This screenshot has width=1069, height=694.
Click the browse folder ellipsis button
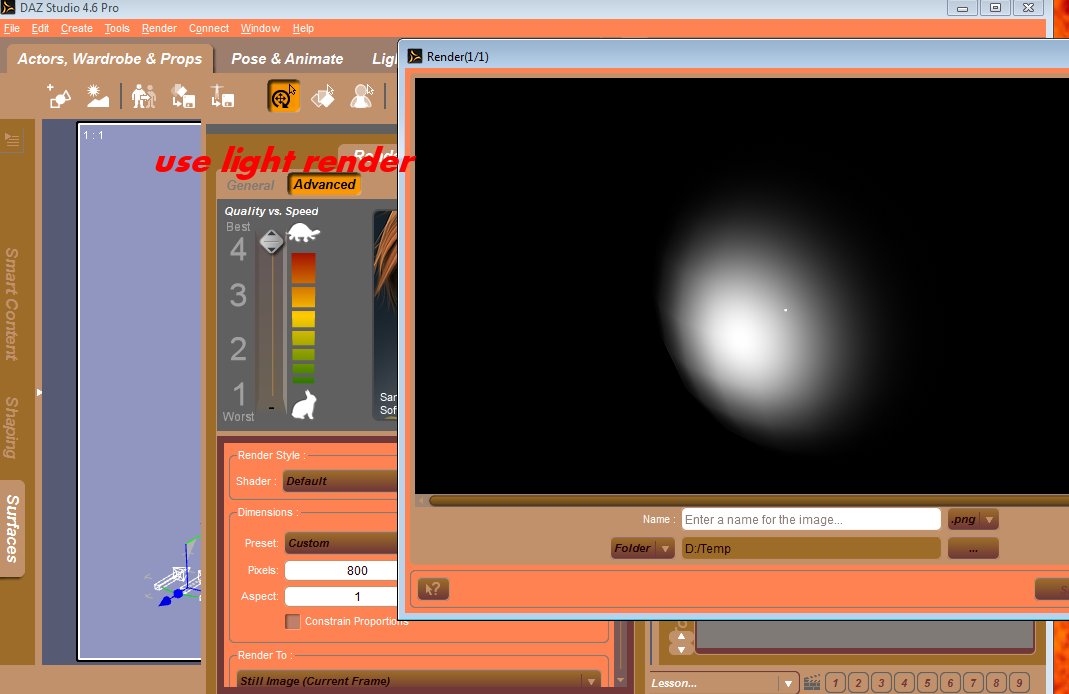[x=973, y=548]
